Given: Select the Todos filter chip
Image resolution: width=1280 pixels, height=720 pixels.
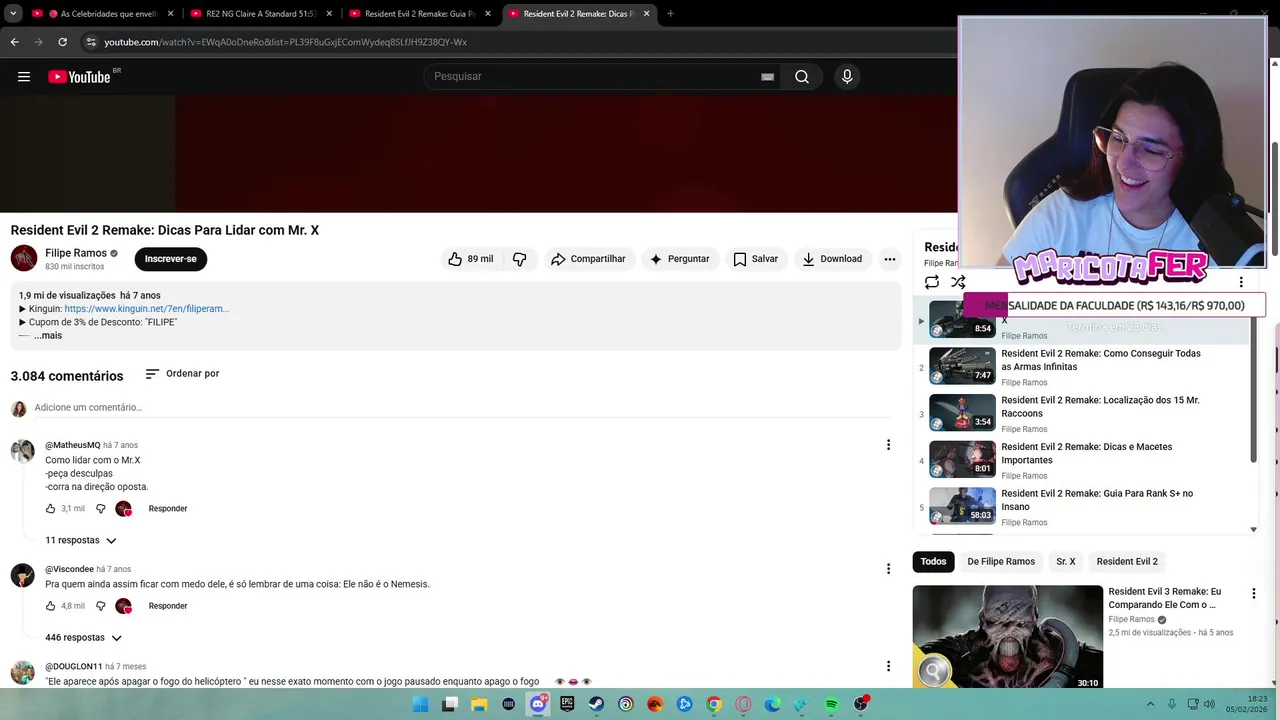Looking at the screenshot, I should [x=933, y=562].
